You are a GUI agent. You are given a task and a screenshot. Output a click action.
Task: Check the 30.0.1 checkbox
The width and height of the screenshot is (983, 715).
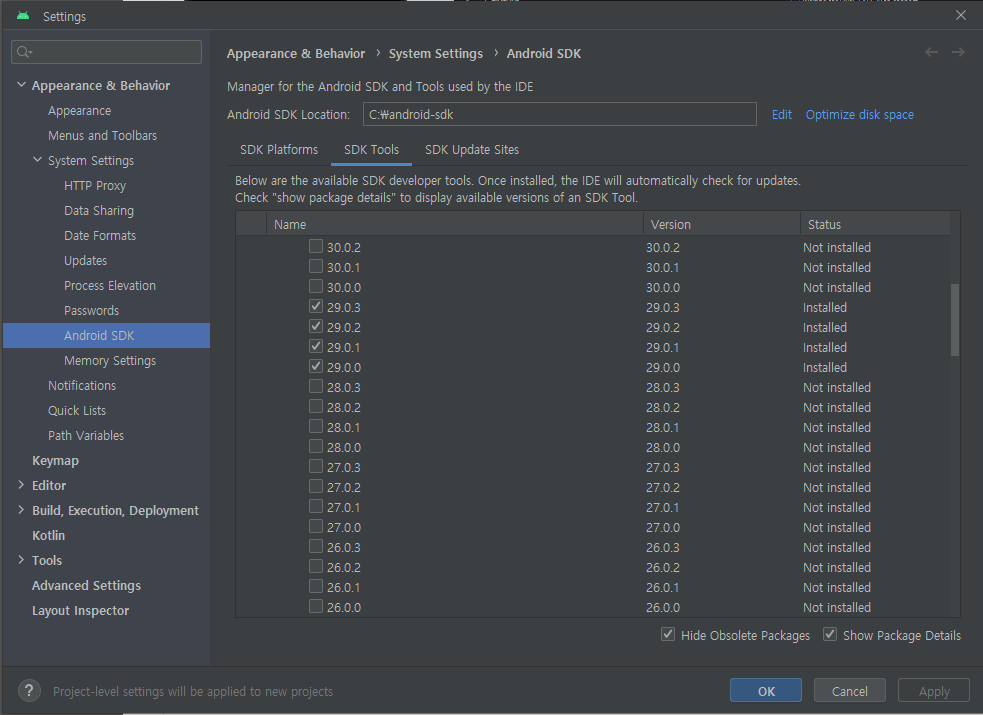pyautogui.click(x=316, y=266)
